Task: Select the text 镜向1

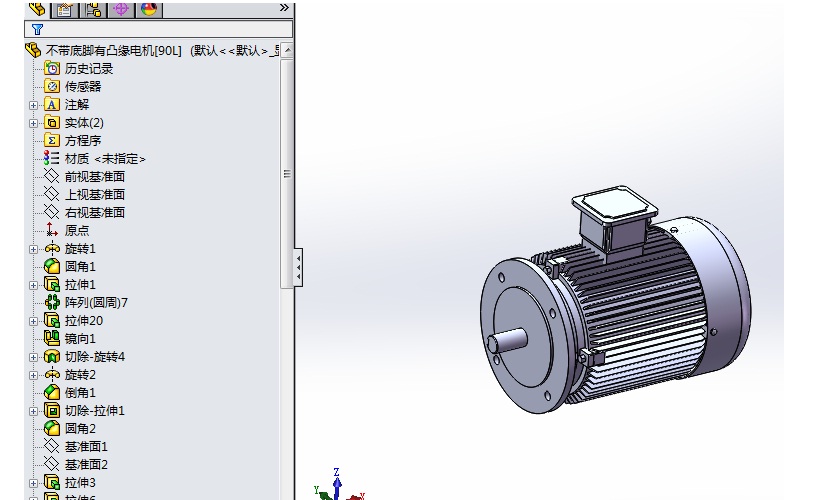Action: (80, 339)
